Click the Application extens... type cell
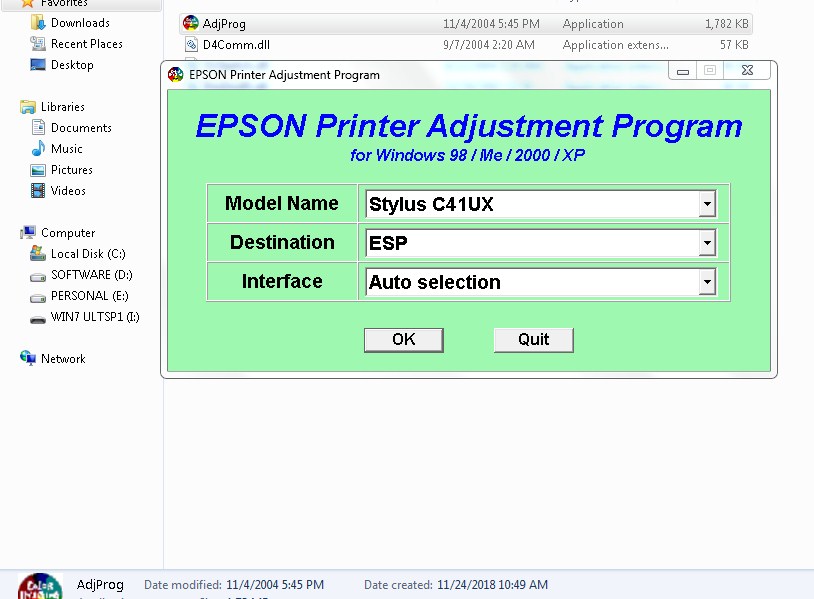Image resolution: width=814 pixels, height=599 pixels. click(x=616, y=45)
